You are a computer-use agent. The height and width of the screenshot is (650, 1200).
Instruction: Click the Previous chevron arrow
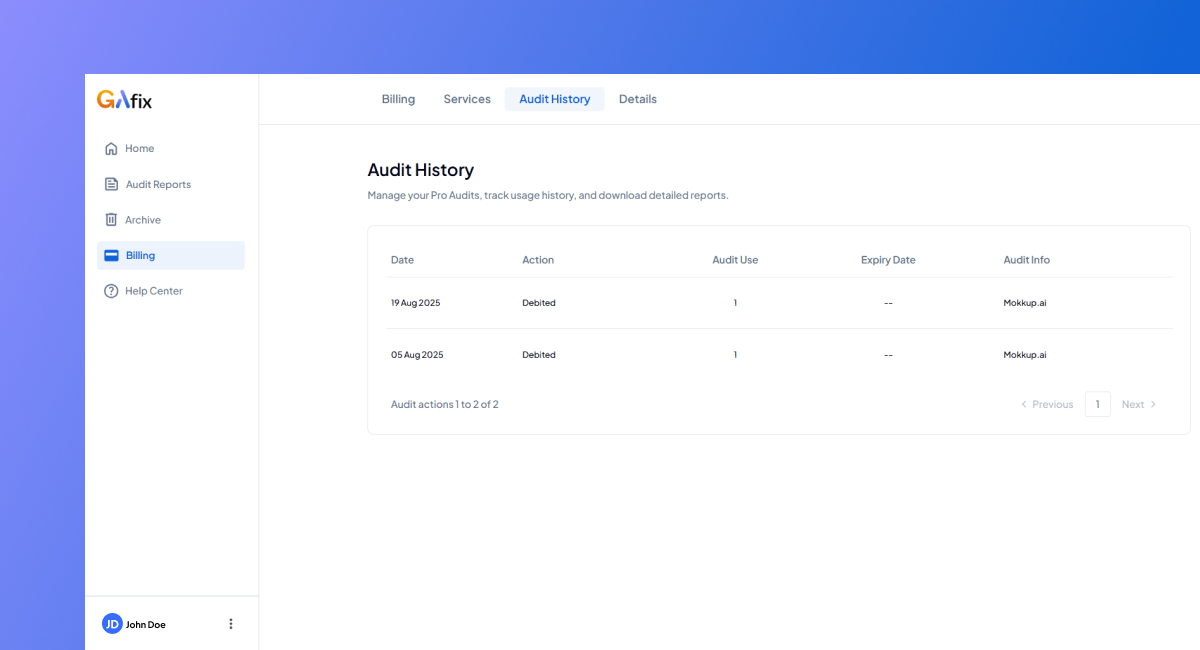(1023, 405)
